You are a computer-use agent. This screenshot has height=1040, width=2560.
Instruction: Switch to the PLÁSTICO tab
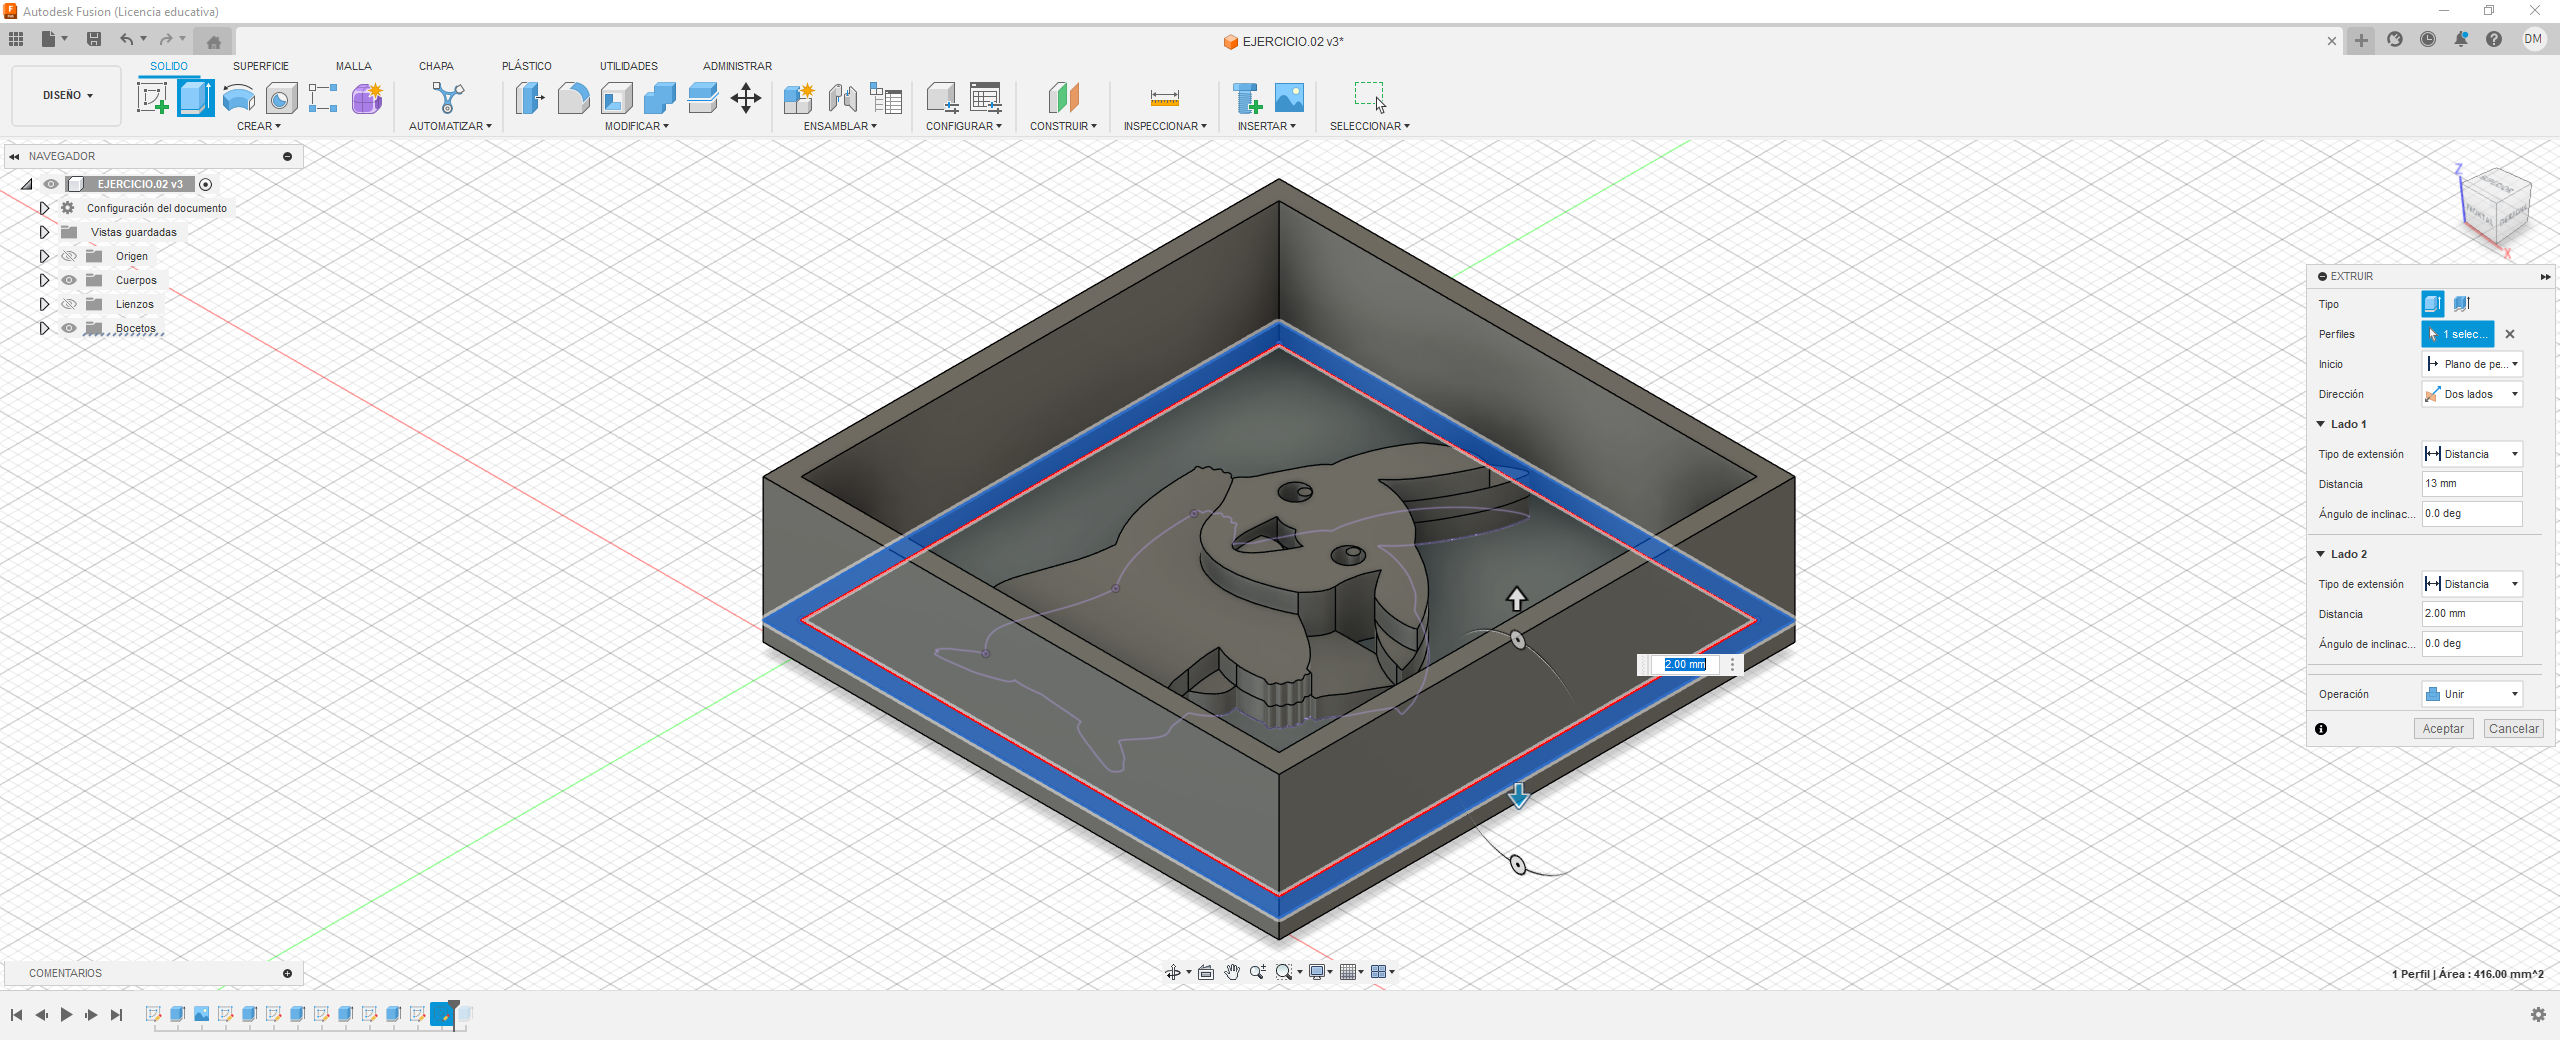pos(527,66)
